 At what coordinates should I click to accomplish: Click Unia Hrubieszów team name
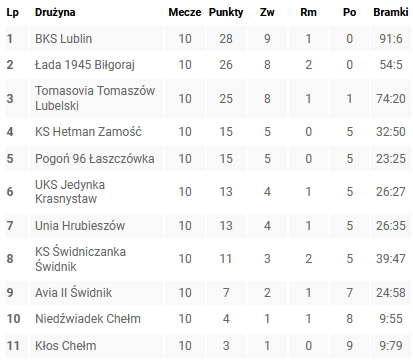pos(80,226)
